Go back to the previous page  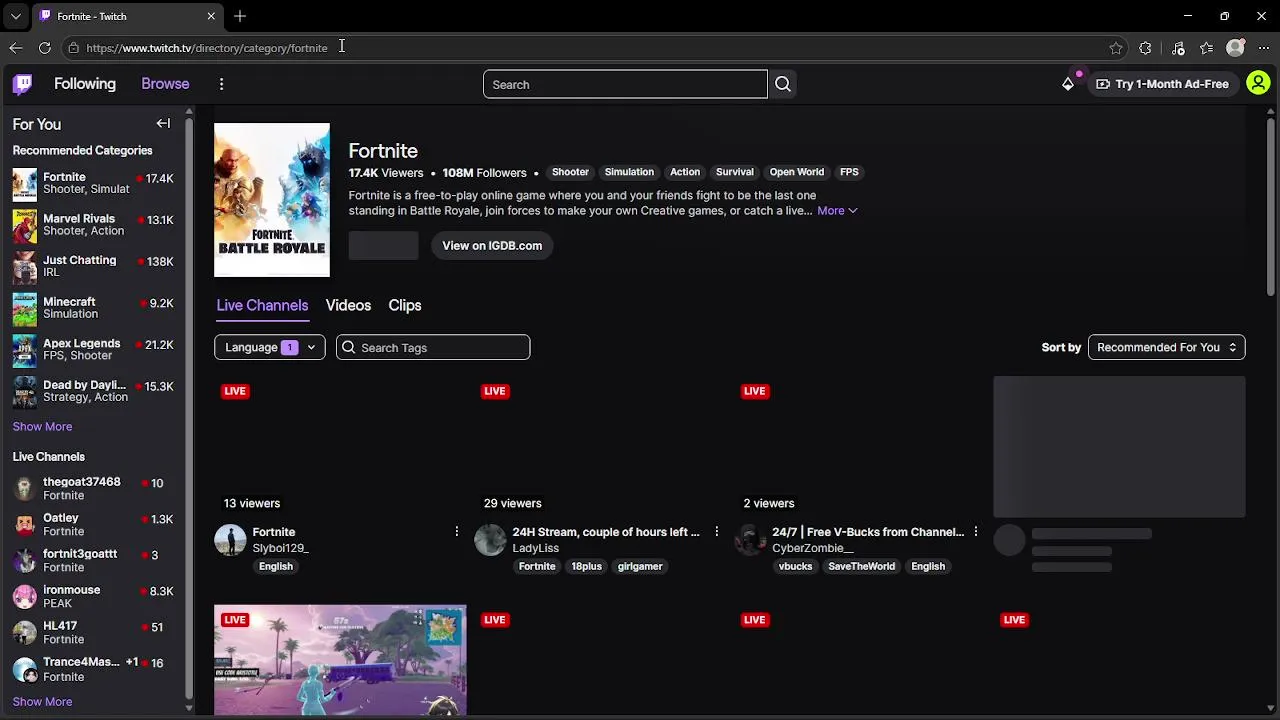pos(16,48)
